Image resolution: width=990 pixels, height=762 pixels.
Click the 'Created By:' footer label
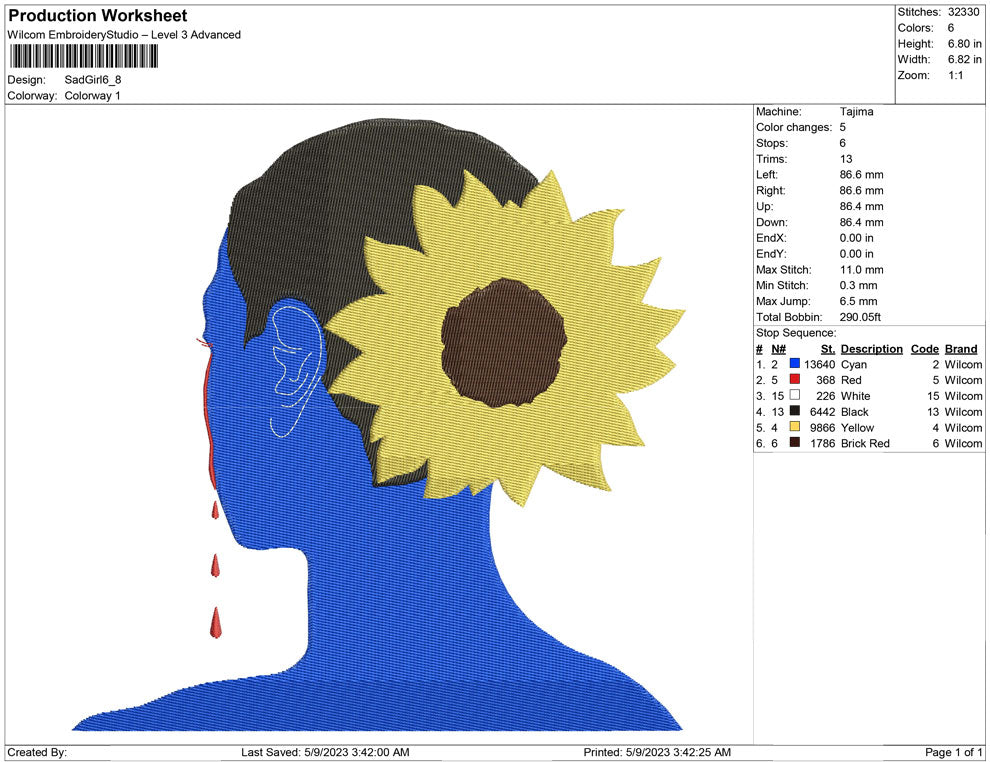[x=37, y=752]
